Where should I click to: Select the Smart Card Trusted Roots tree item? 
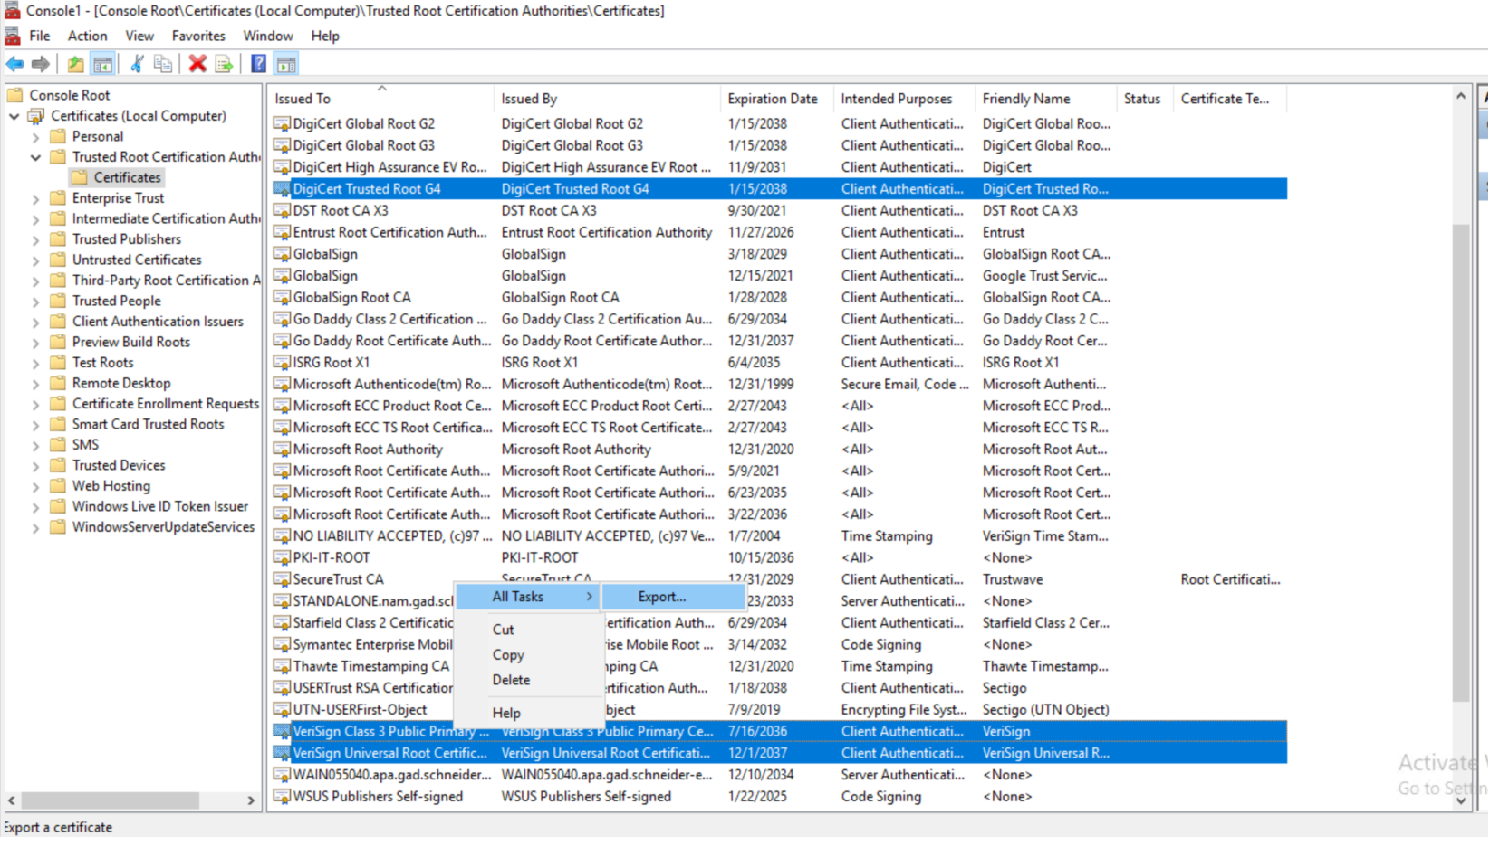[x=148, y=424]
